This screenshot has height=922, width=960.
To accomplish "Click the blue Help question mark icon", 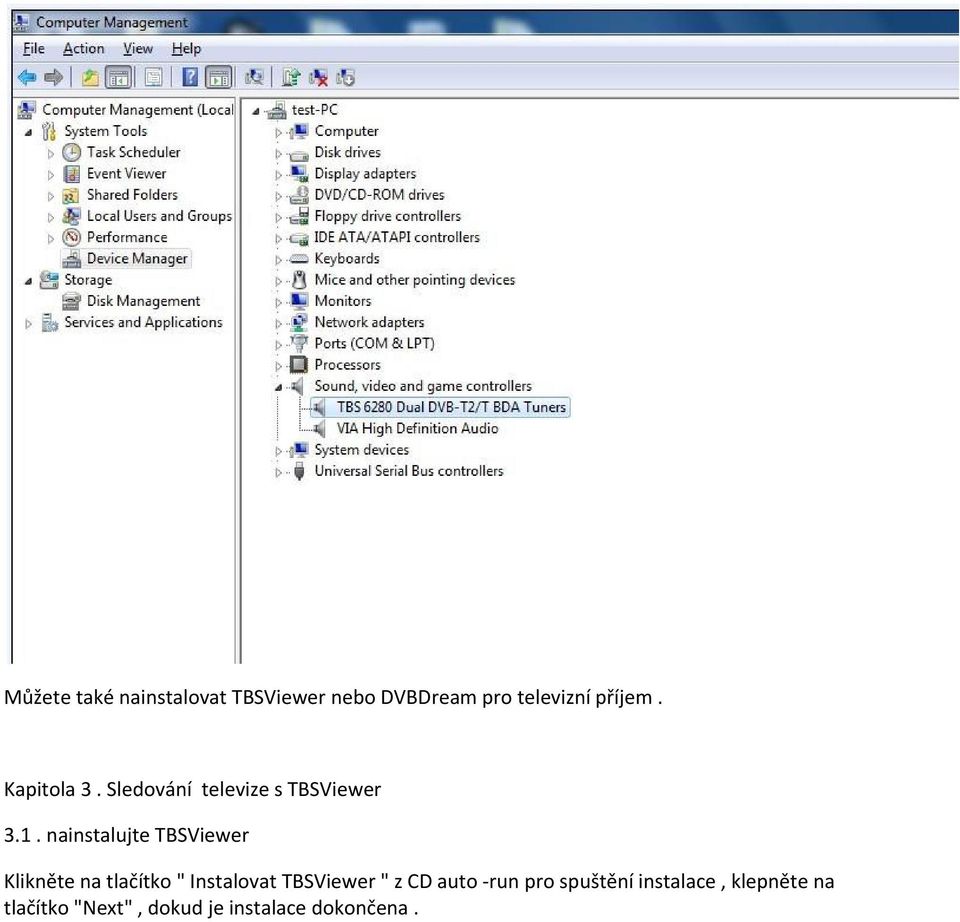I will point(190,77).
